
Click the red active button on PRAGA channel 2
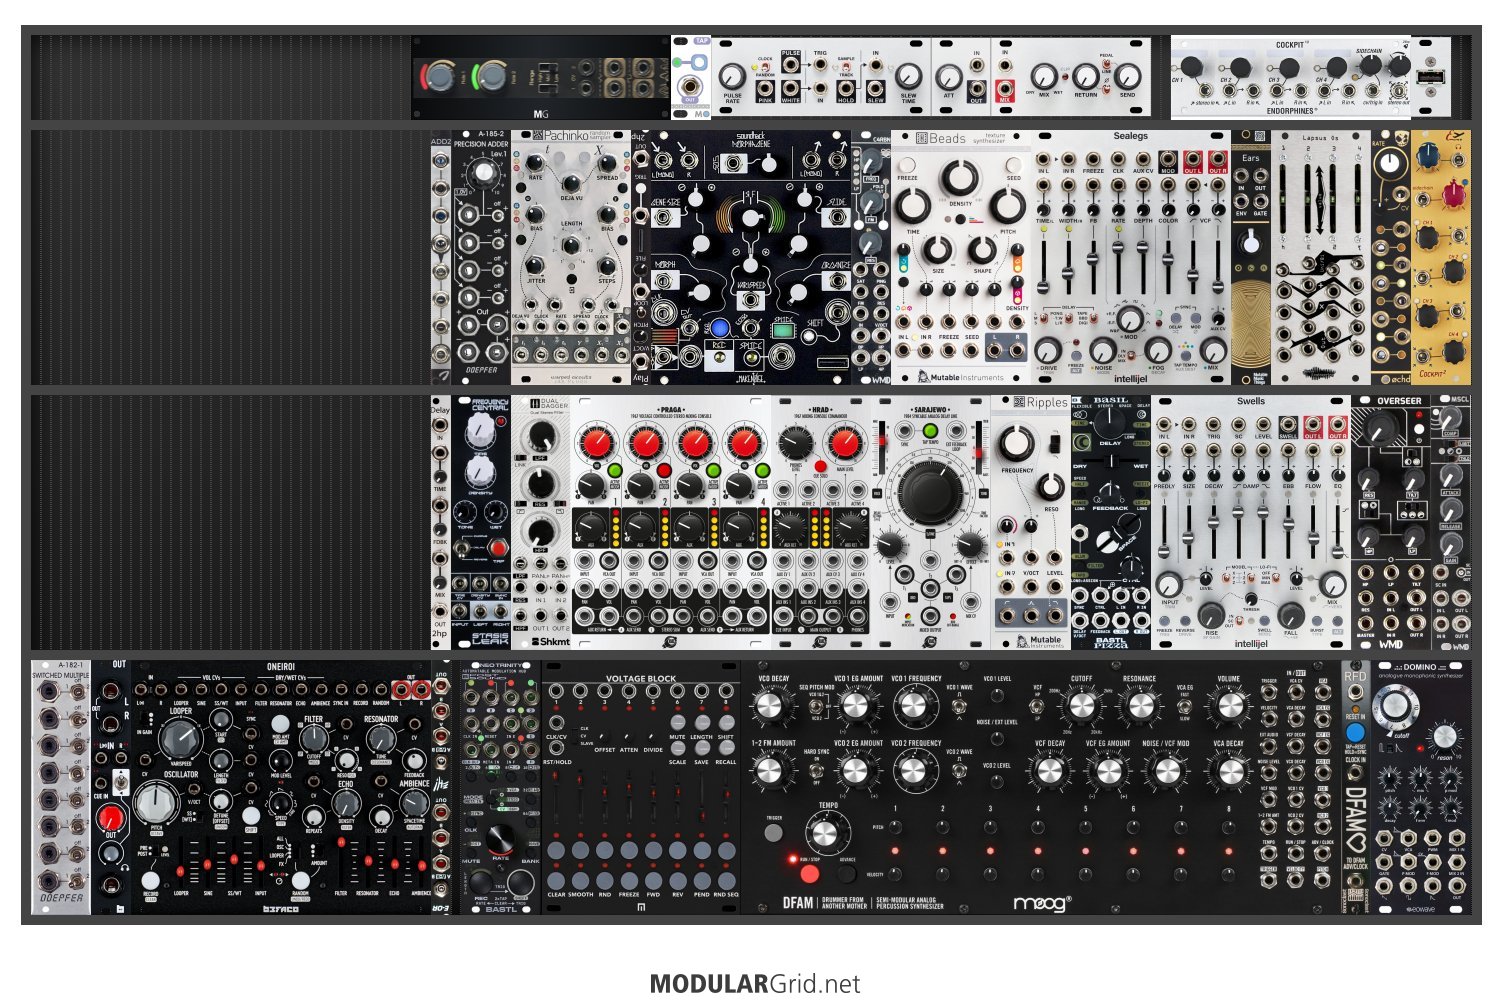664,471
